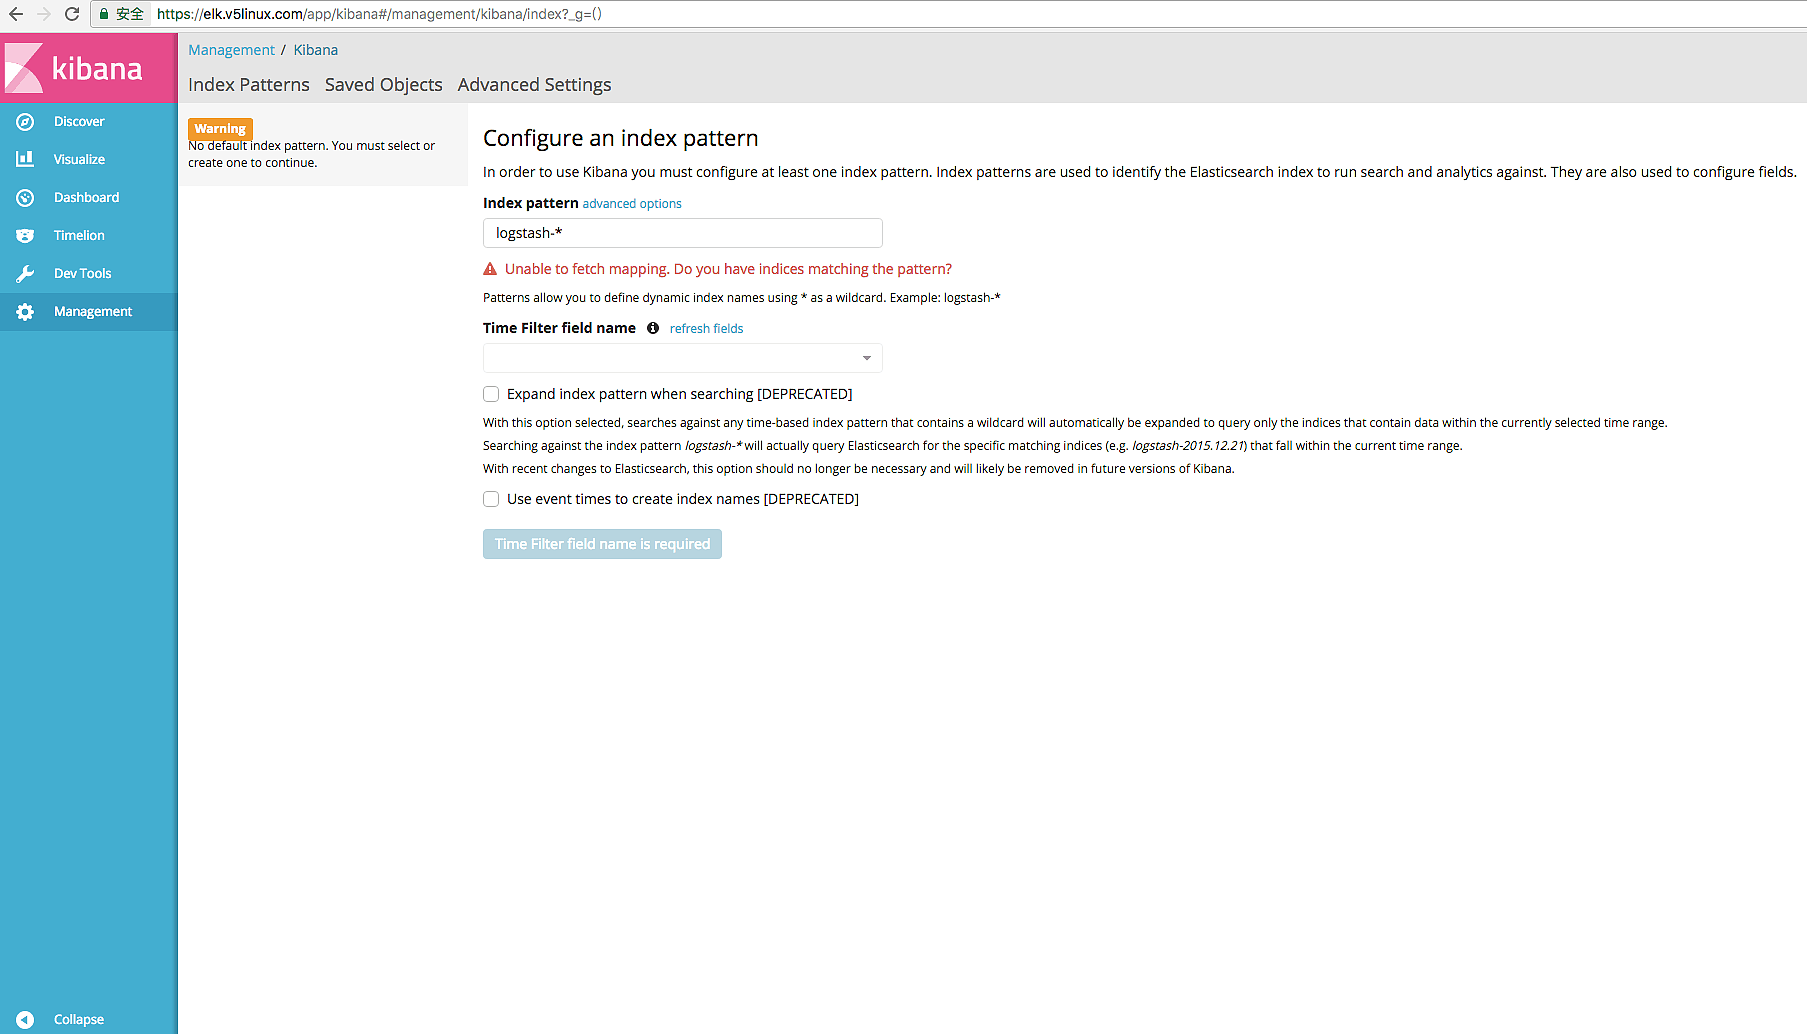
Task: Open Dashboard via gauge icon
Action: point(25,198)
